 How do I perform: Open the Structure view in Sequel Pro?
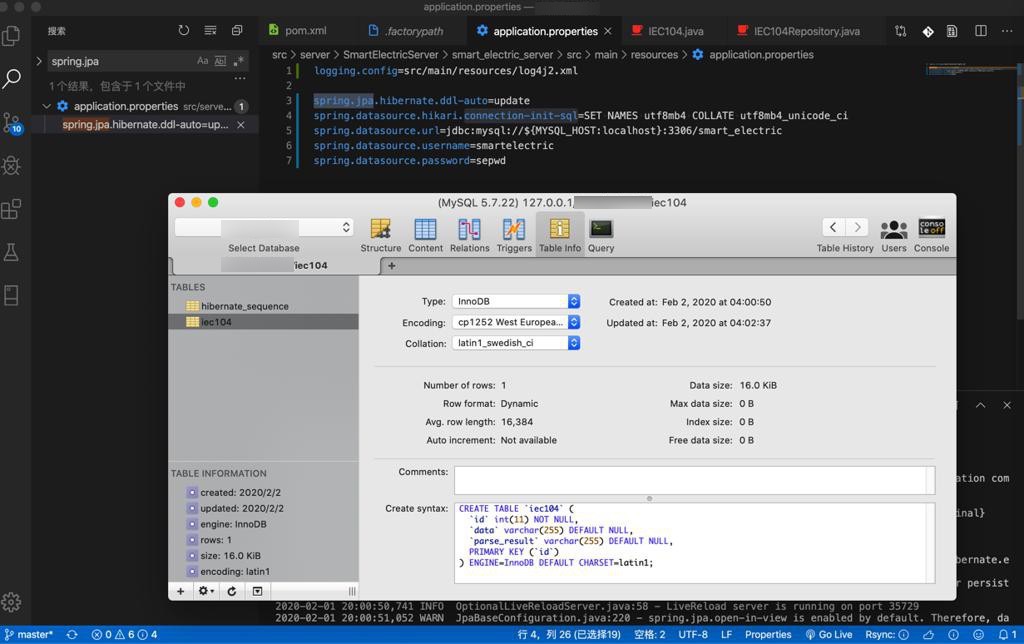coord(380,235)
